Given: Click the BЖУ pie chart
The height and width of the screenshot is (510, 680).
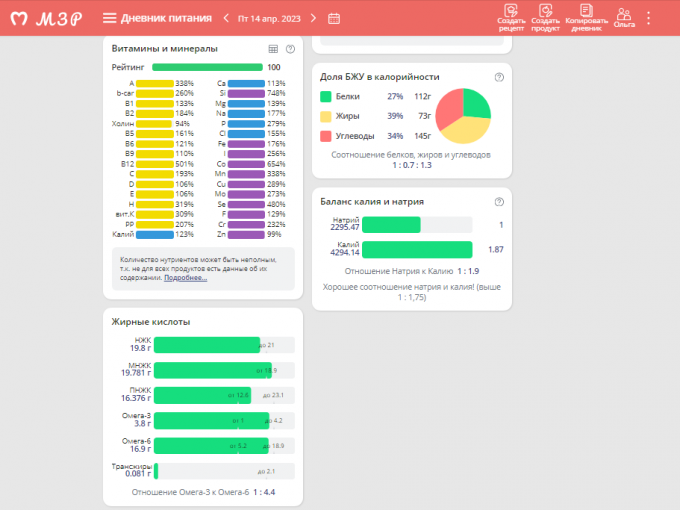Looking at the screenshot, I should pyautogui.click(x=463, y=115).
